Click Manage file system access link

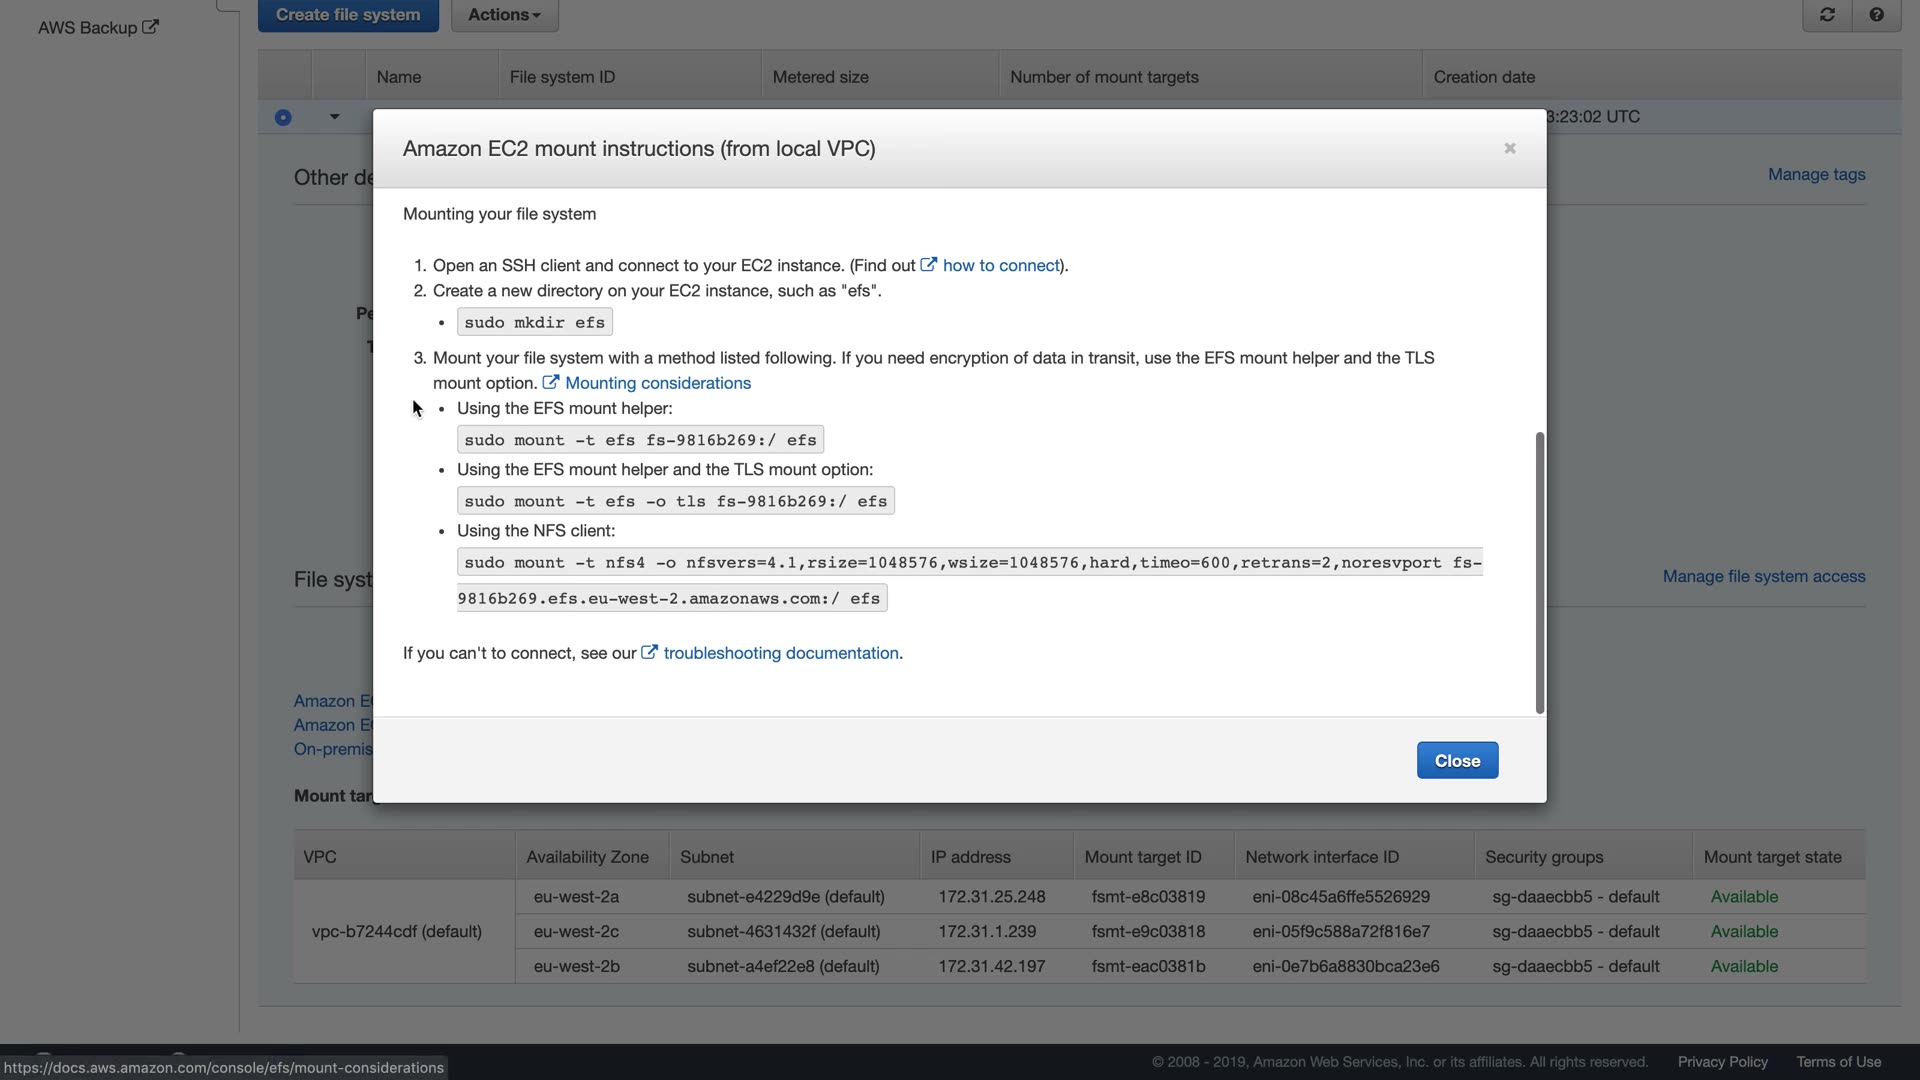click(1763, 576)
